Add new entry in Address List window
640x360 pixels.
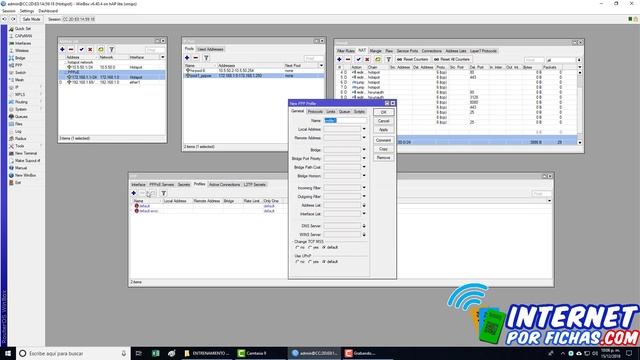62,49
